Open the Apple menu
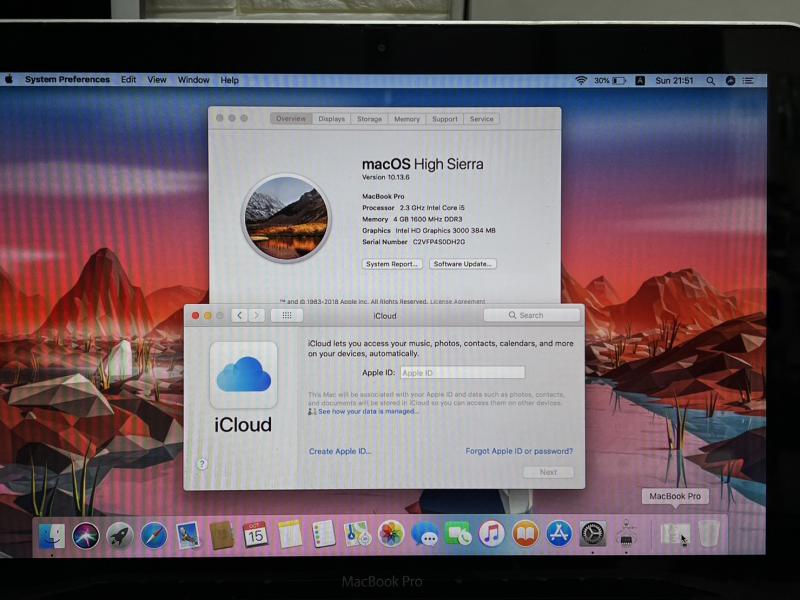800x600 pixels. [9, 79]
